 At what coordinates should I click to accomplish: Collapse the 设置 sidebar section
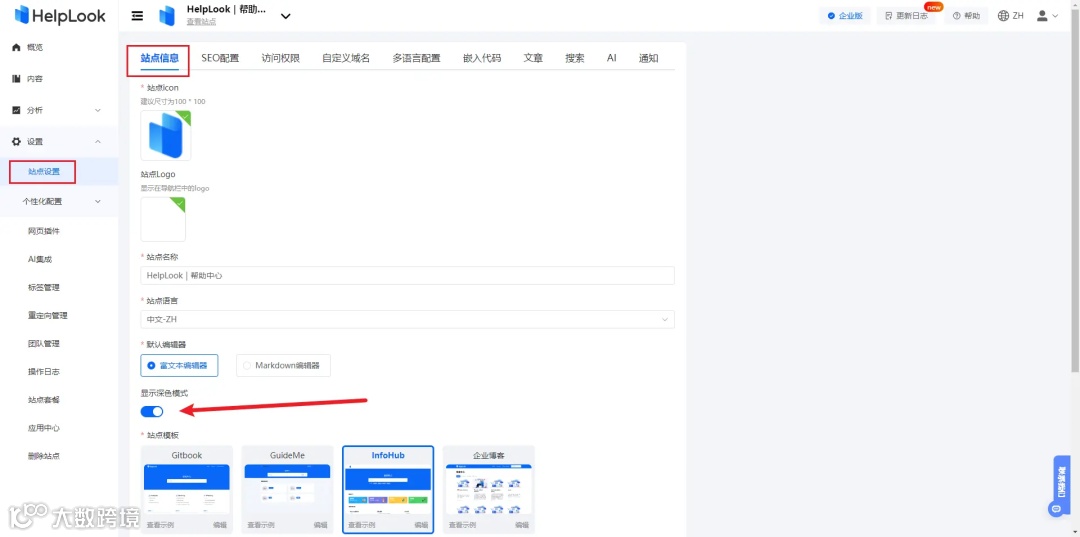click(x=97, y=142)
